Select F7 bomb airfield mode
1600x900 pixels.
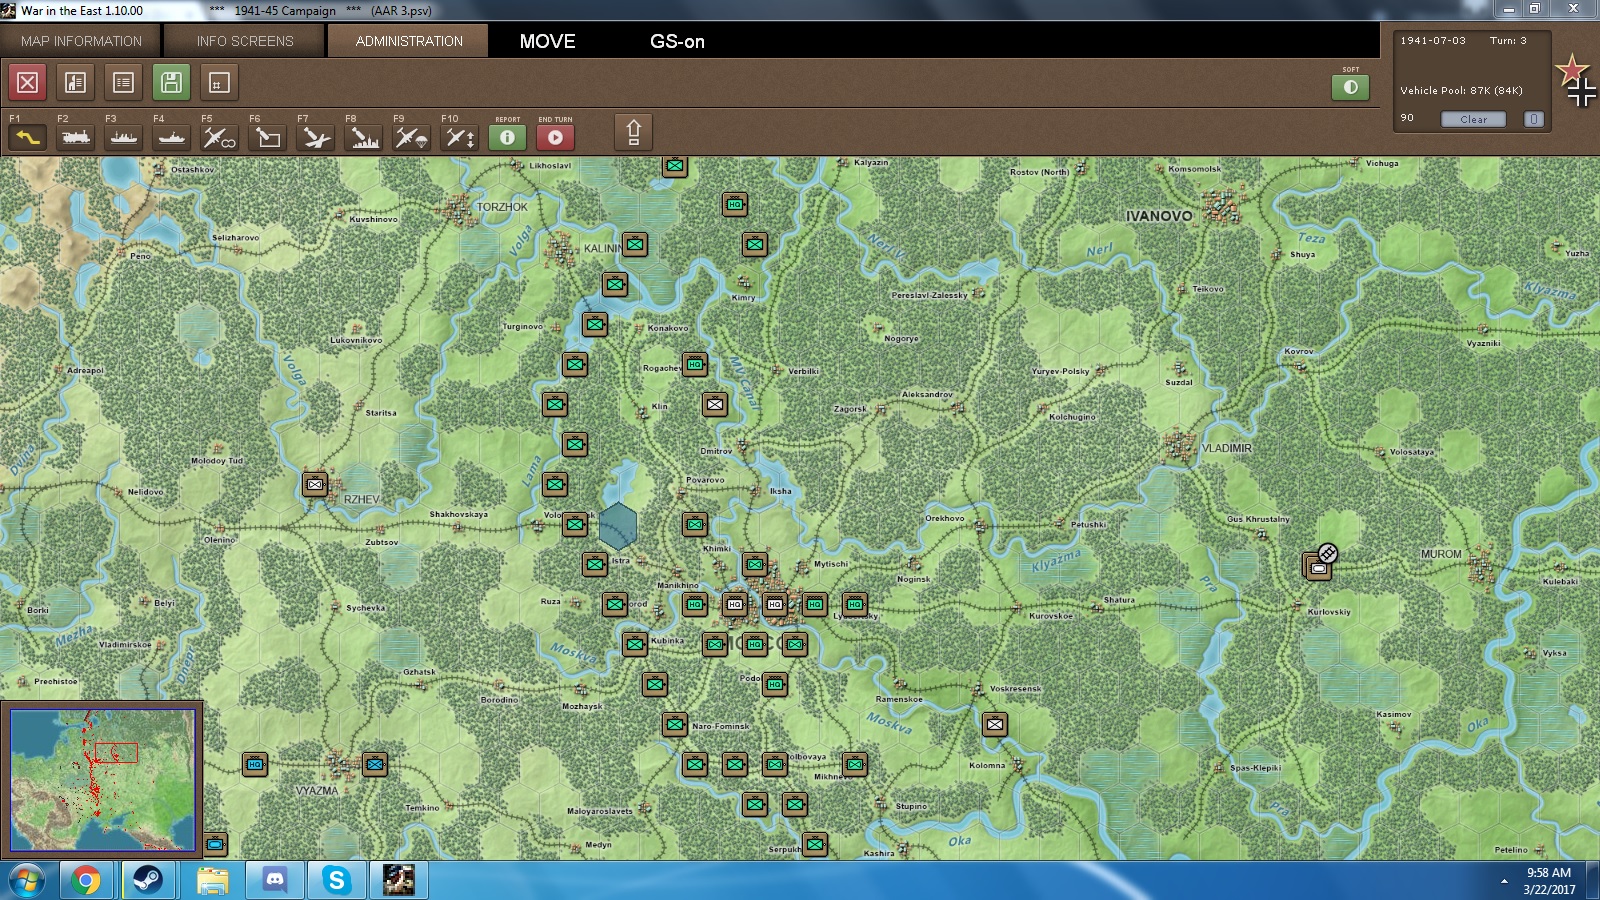316,137
